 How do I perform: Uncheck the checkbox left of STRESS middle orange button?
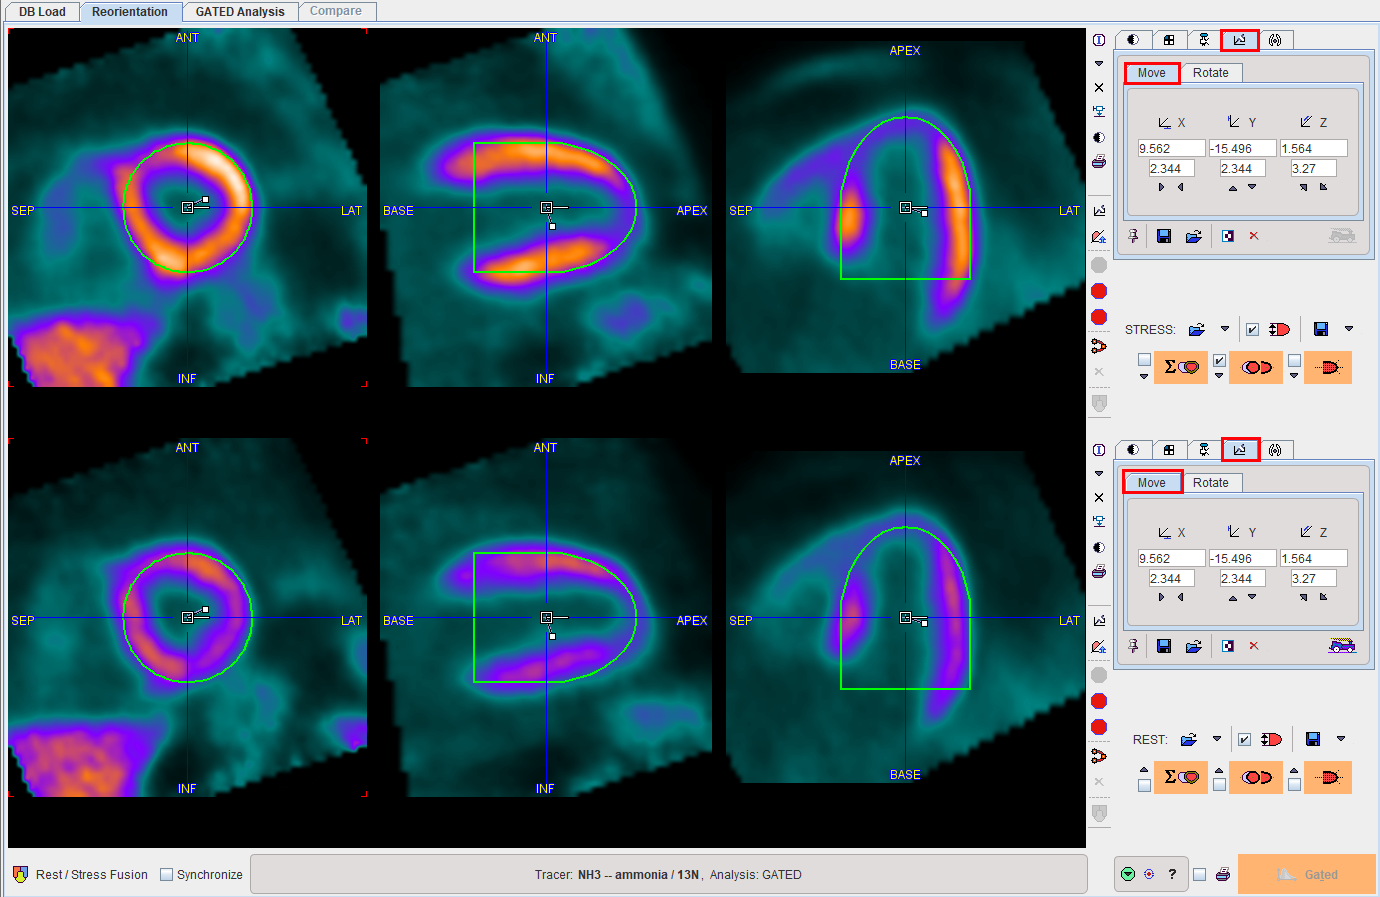1219,360
